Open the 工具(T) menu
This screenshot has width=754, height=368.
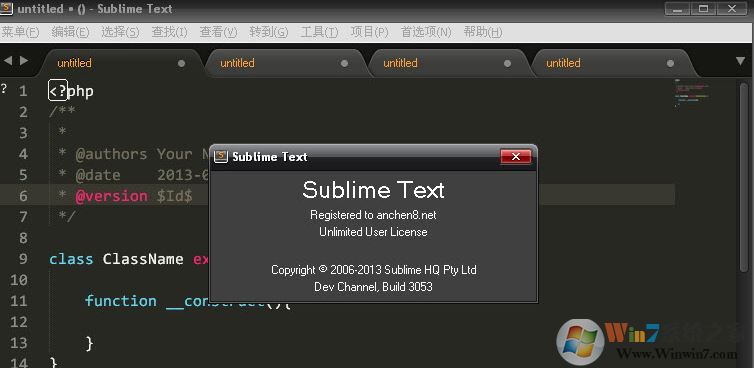319,32
